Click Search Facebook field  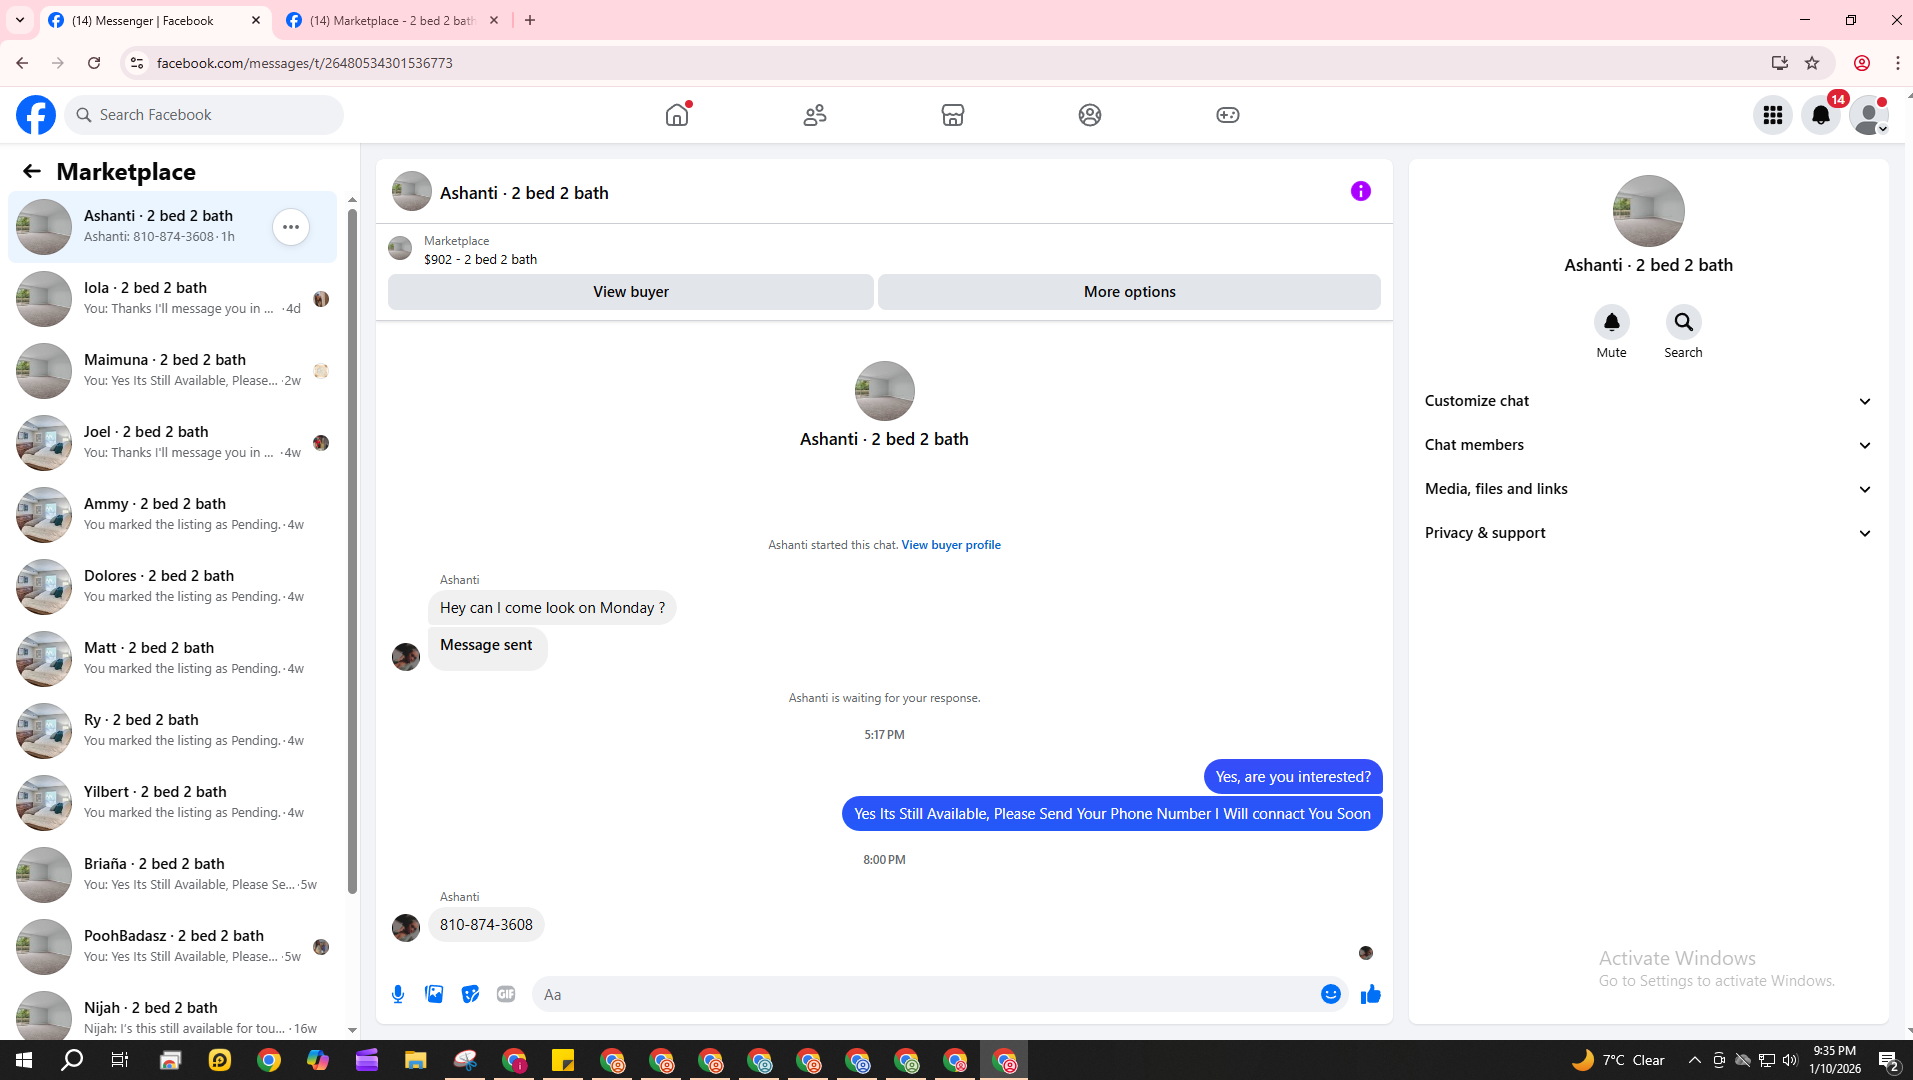tap(205, 115)
